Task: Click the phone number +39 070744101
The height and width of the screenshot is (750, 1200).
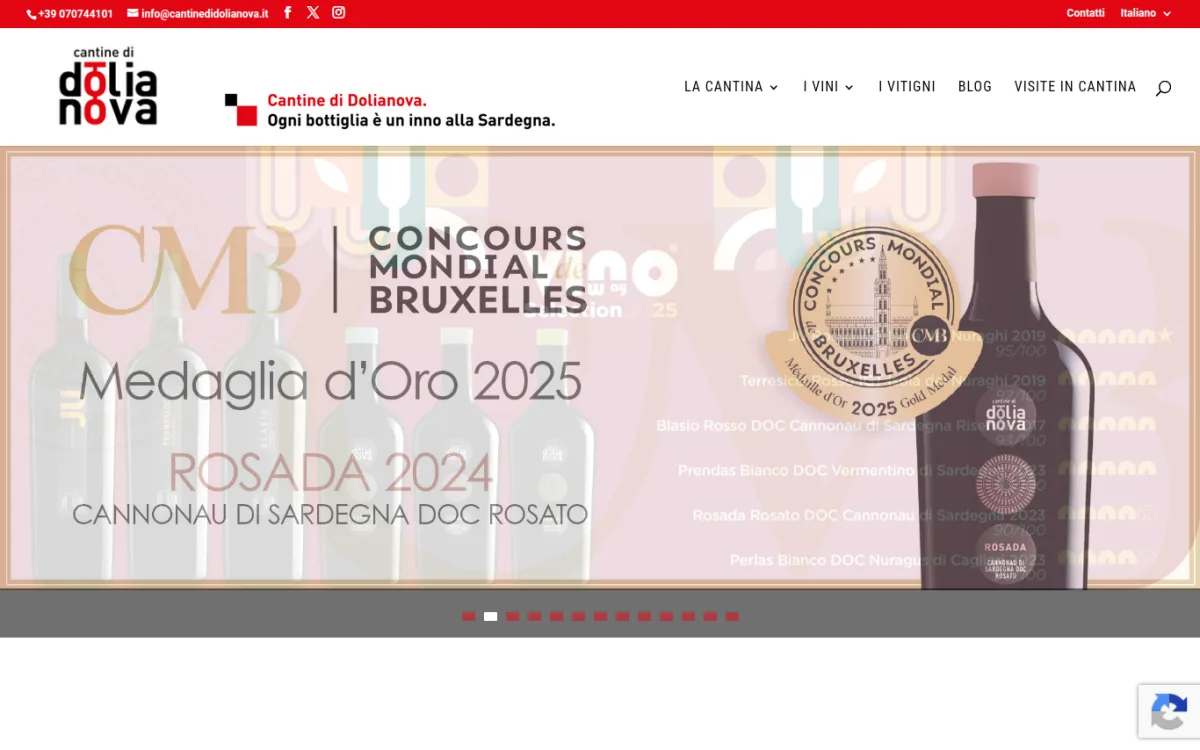Action: tap(70, 14)
